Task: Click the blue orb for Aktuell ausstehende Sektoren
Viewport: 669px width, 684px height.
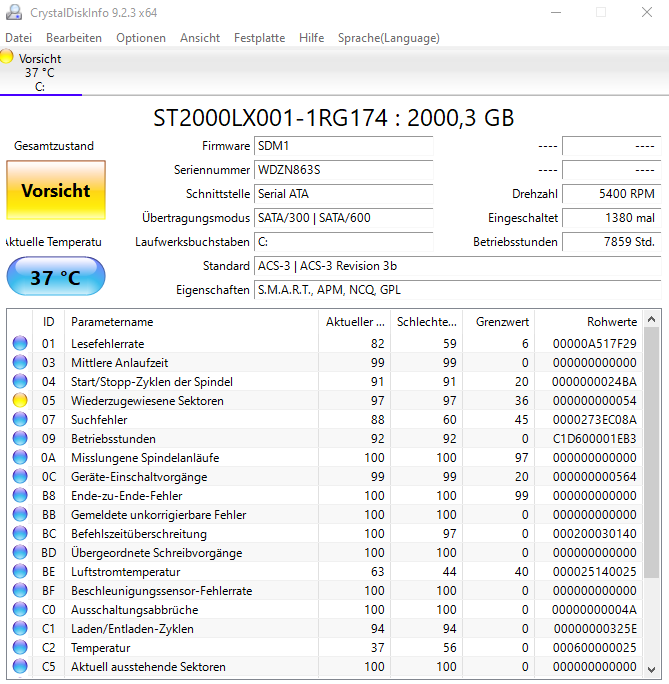Action: pos(20,666)
